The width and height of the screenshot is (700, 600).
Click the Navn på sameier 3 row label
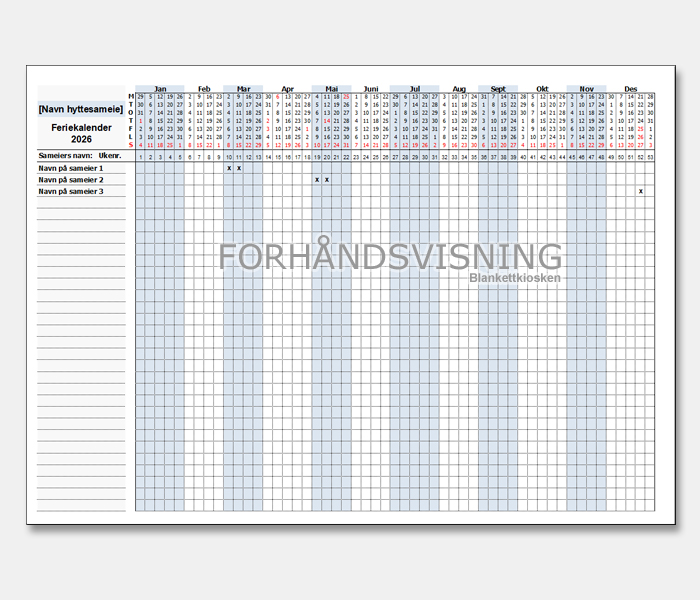(x=71, y=190)
